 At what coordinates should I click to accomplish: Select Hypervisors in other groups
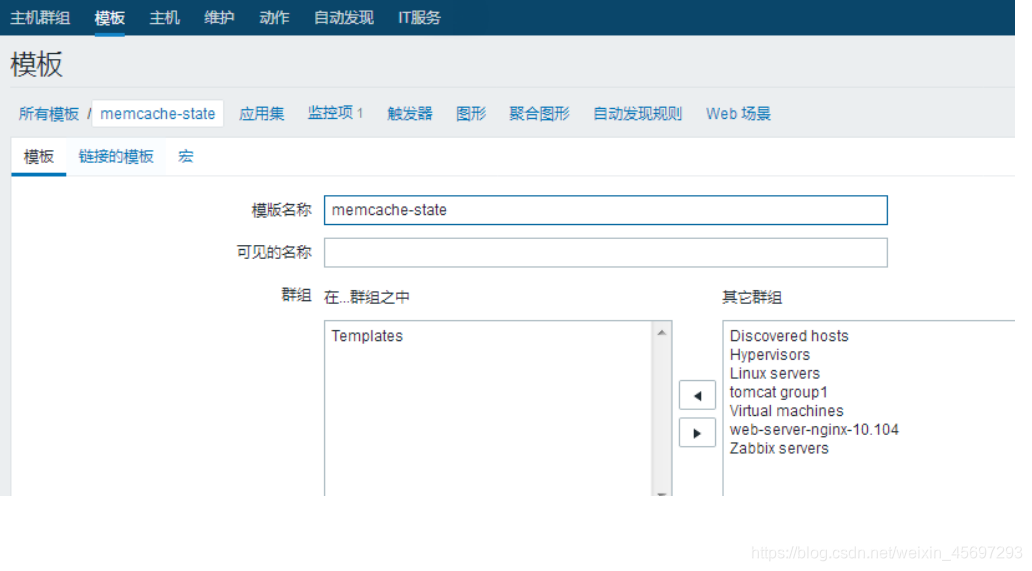pyautogui.click(x=769, y=355)
